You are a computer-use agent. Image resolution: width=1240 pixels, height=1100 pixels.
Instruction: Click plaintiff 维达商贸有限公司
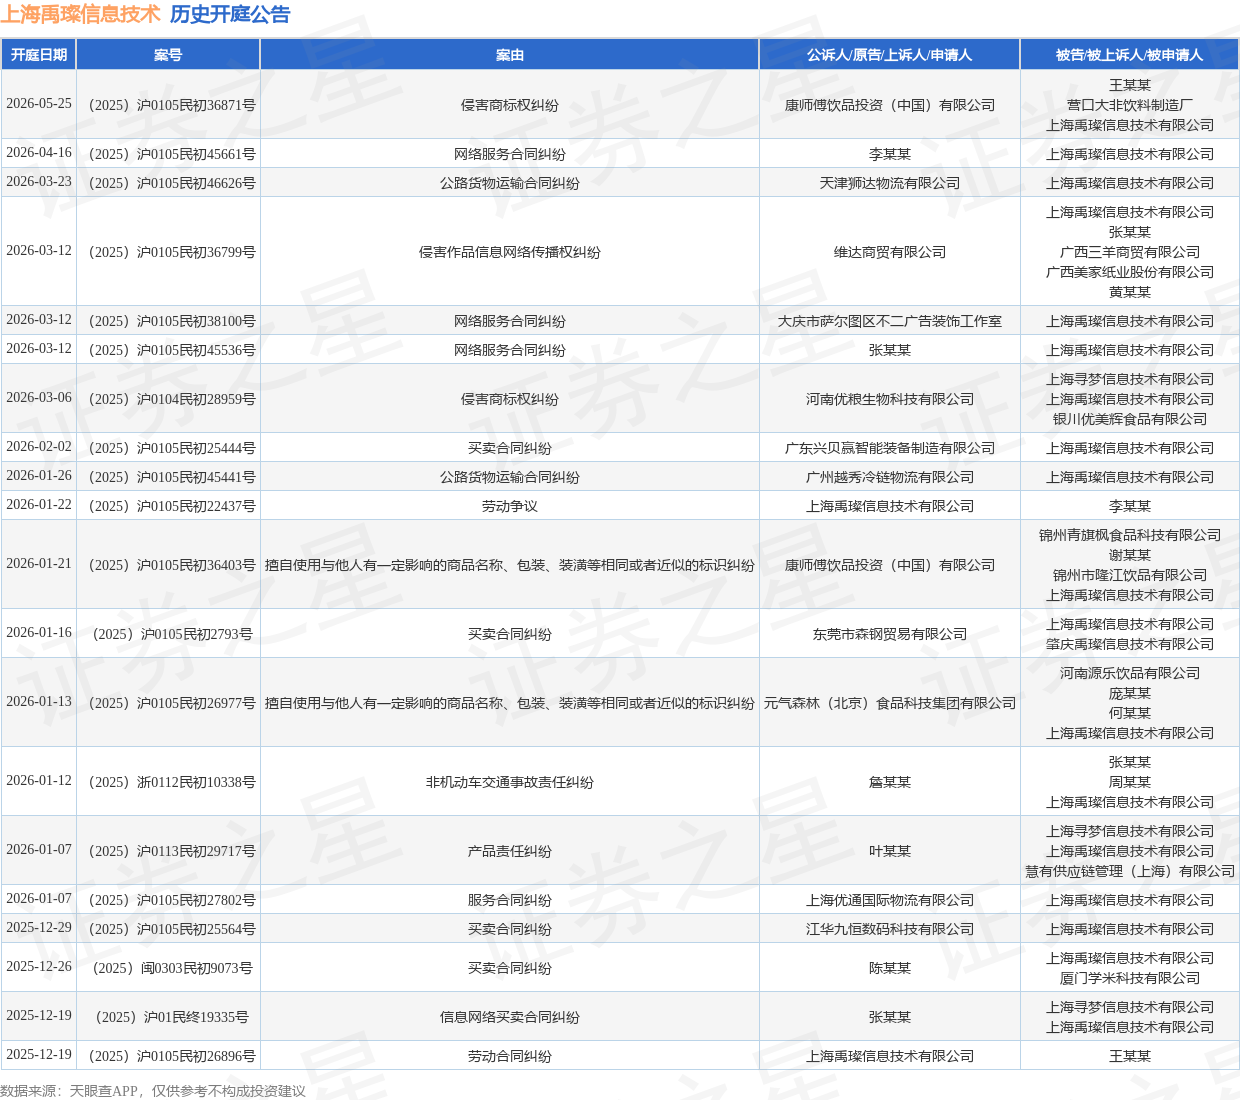[x=890, y=252]
